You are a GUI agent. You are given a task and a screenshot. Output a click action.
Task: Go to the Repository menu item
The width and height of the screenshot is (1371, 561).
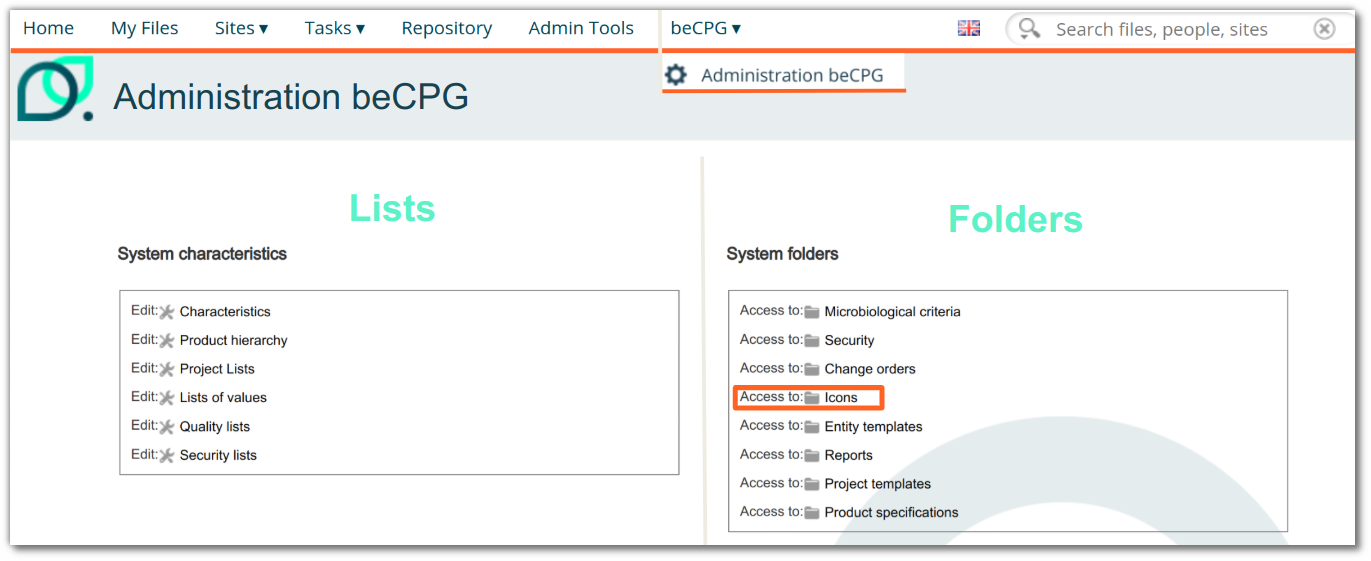click(x=446, y=29)
